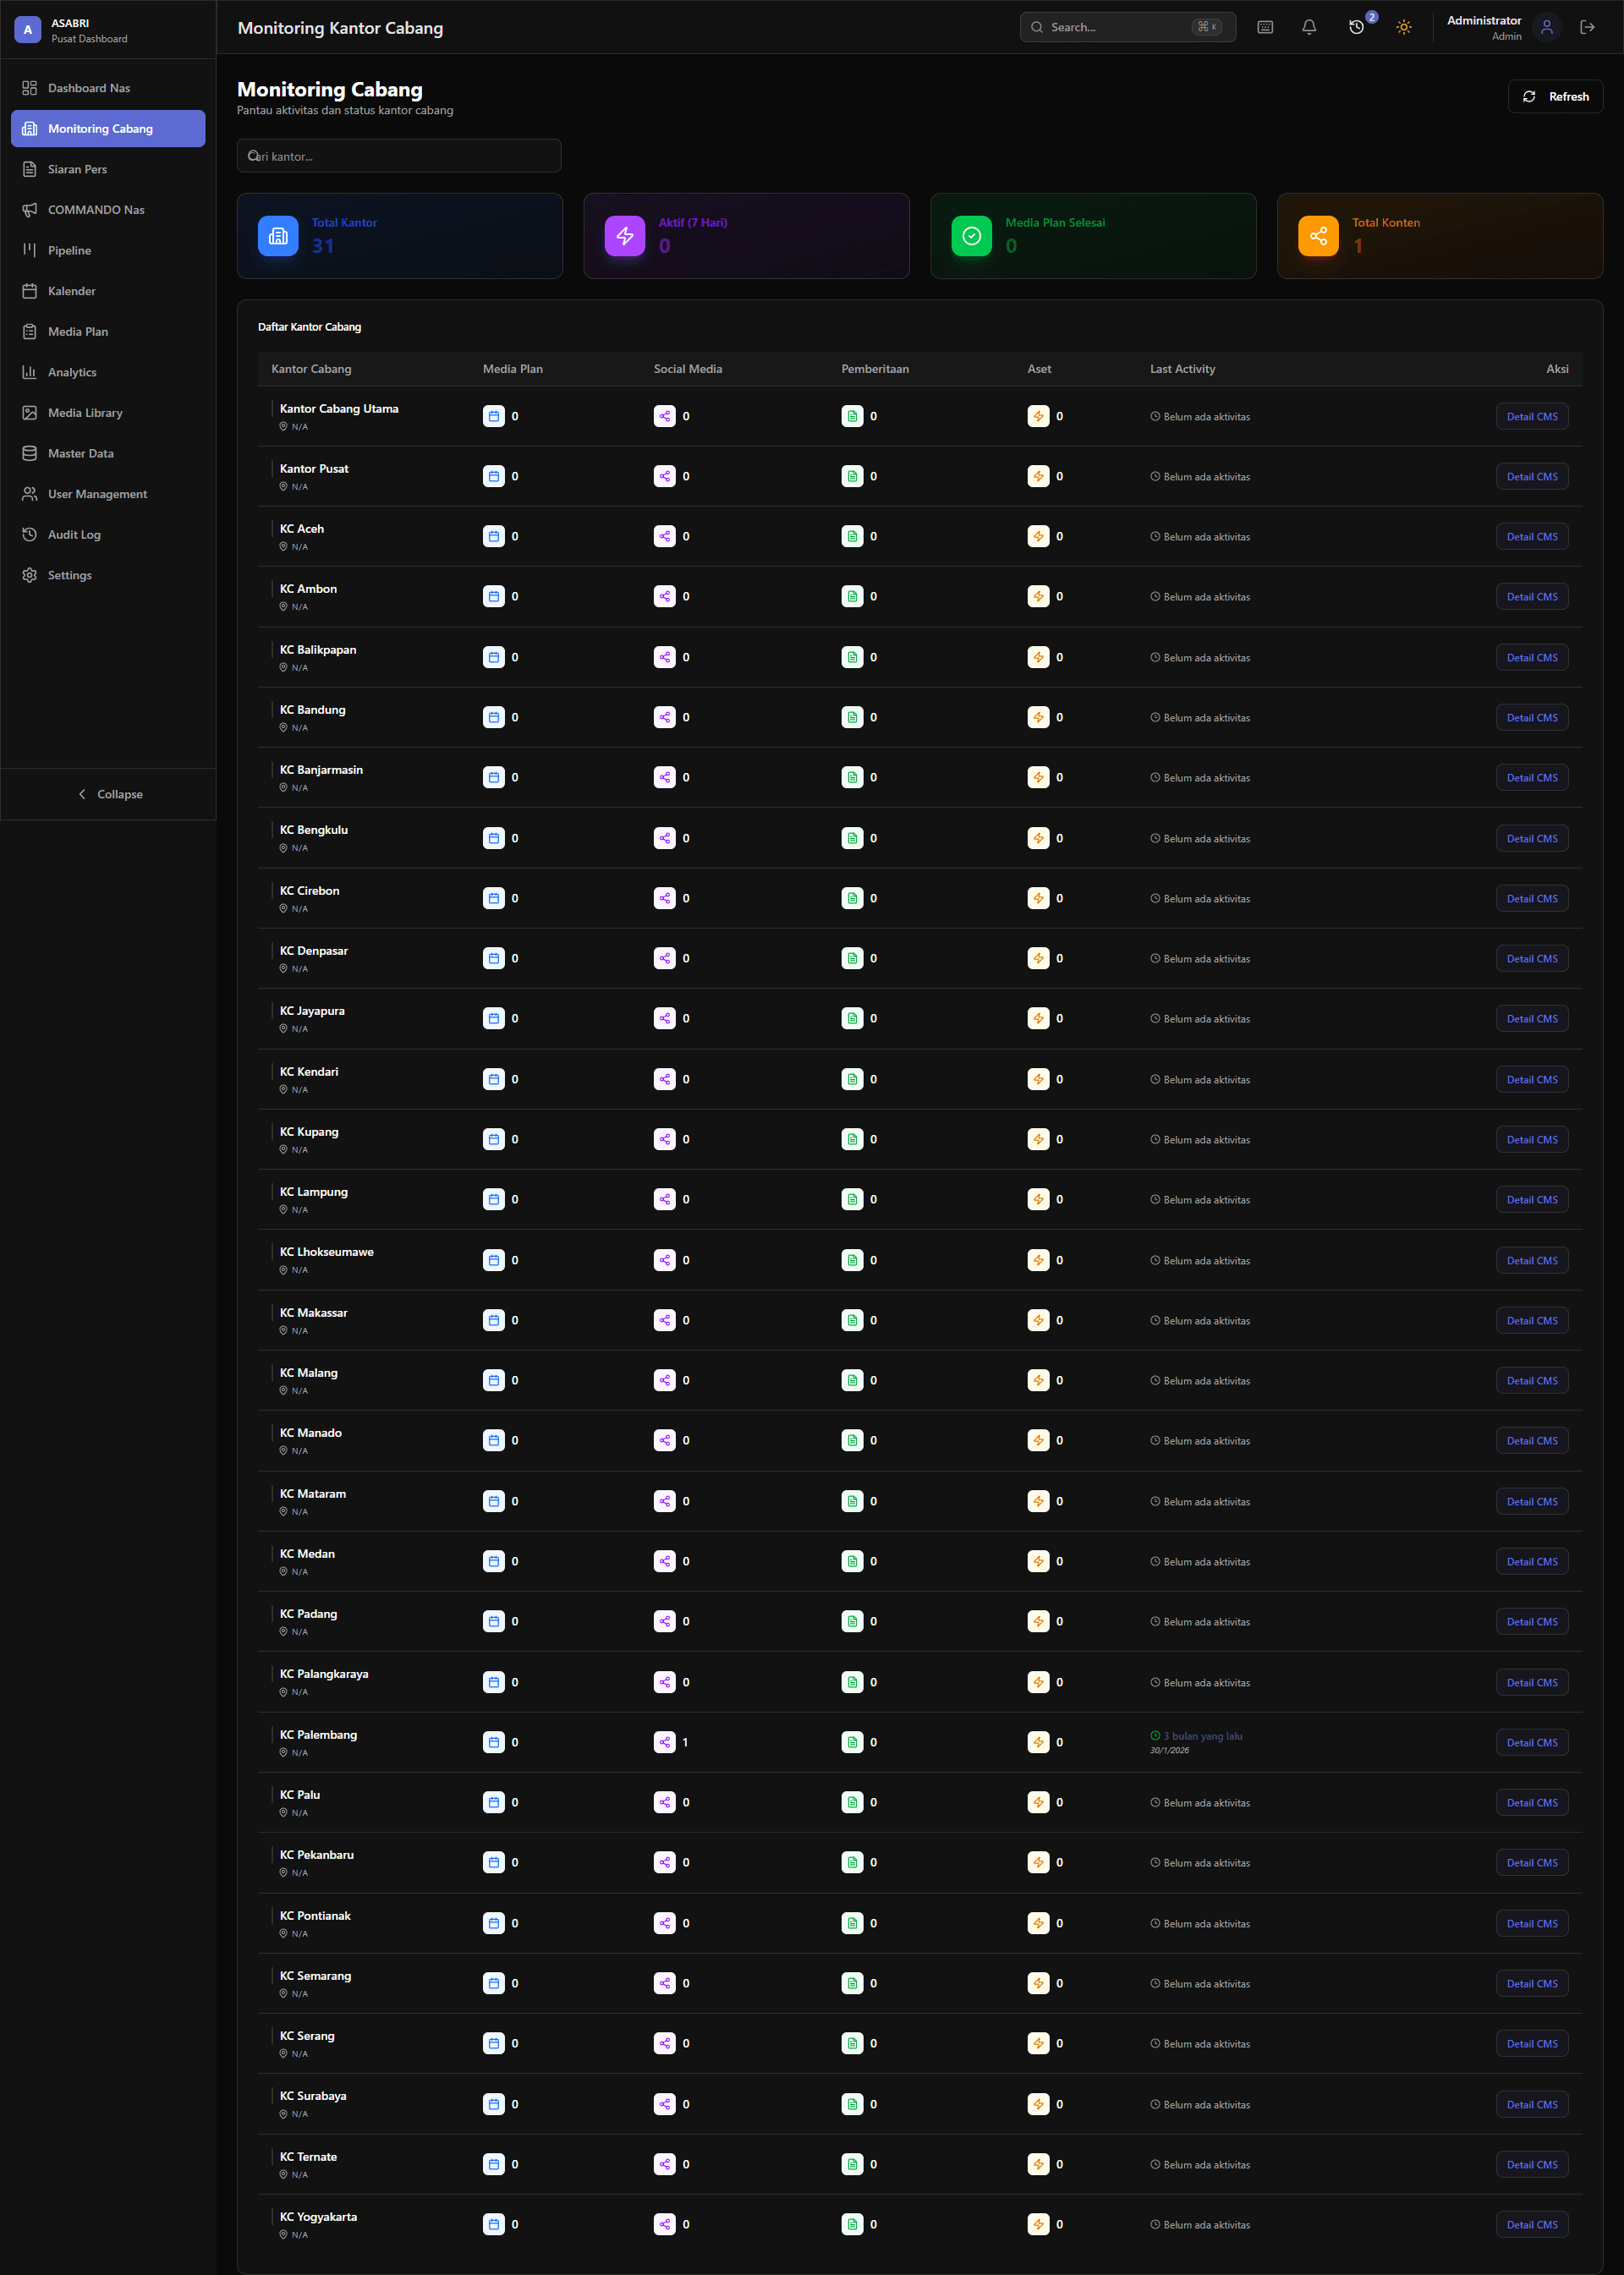
Task: Click clock icon in KC Palembang last activity
Action: (x=1155, y=1736)
